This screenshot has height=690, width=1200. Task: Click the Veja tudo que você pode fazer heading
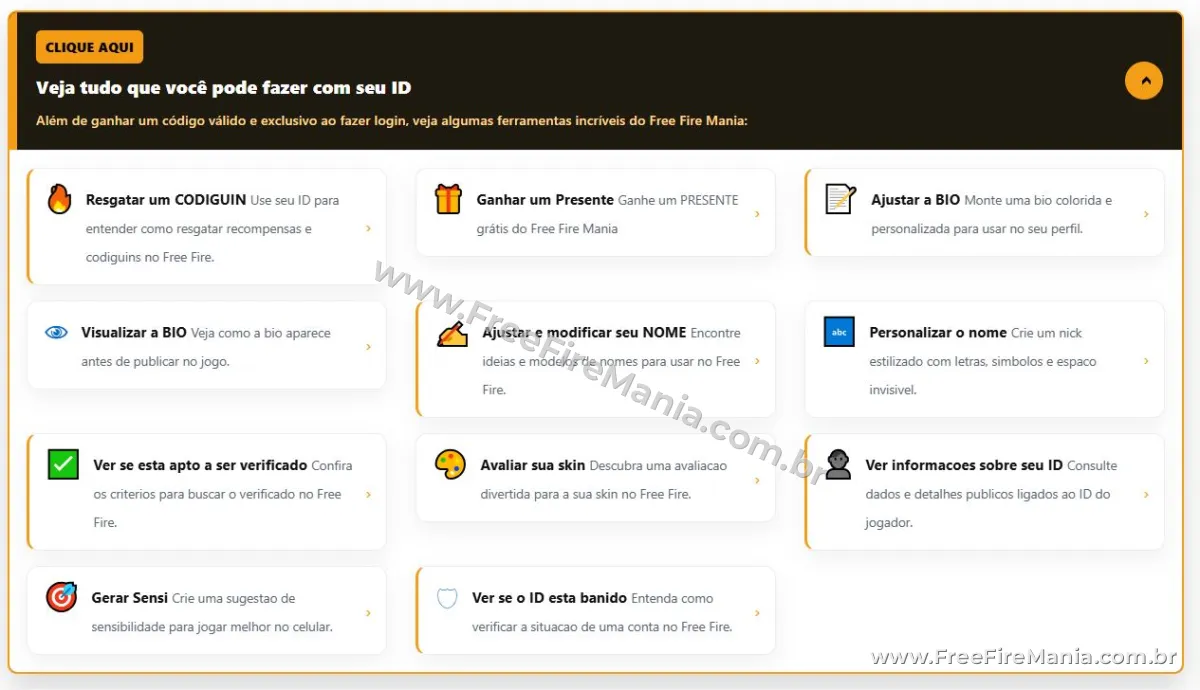click(x=223, y=88)
